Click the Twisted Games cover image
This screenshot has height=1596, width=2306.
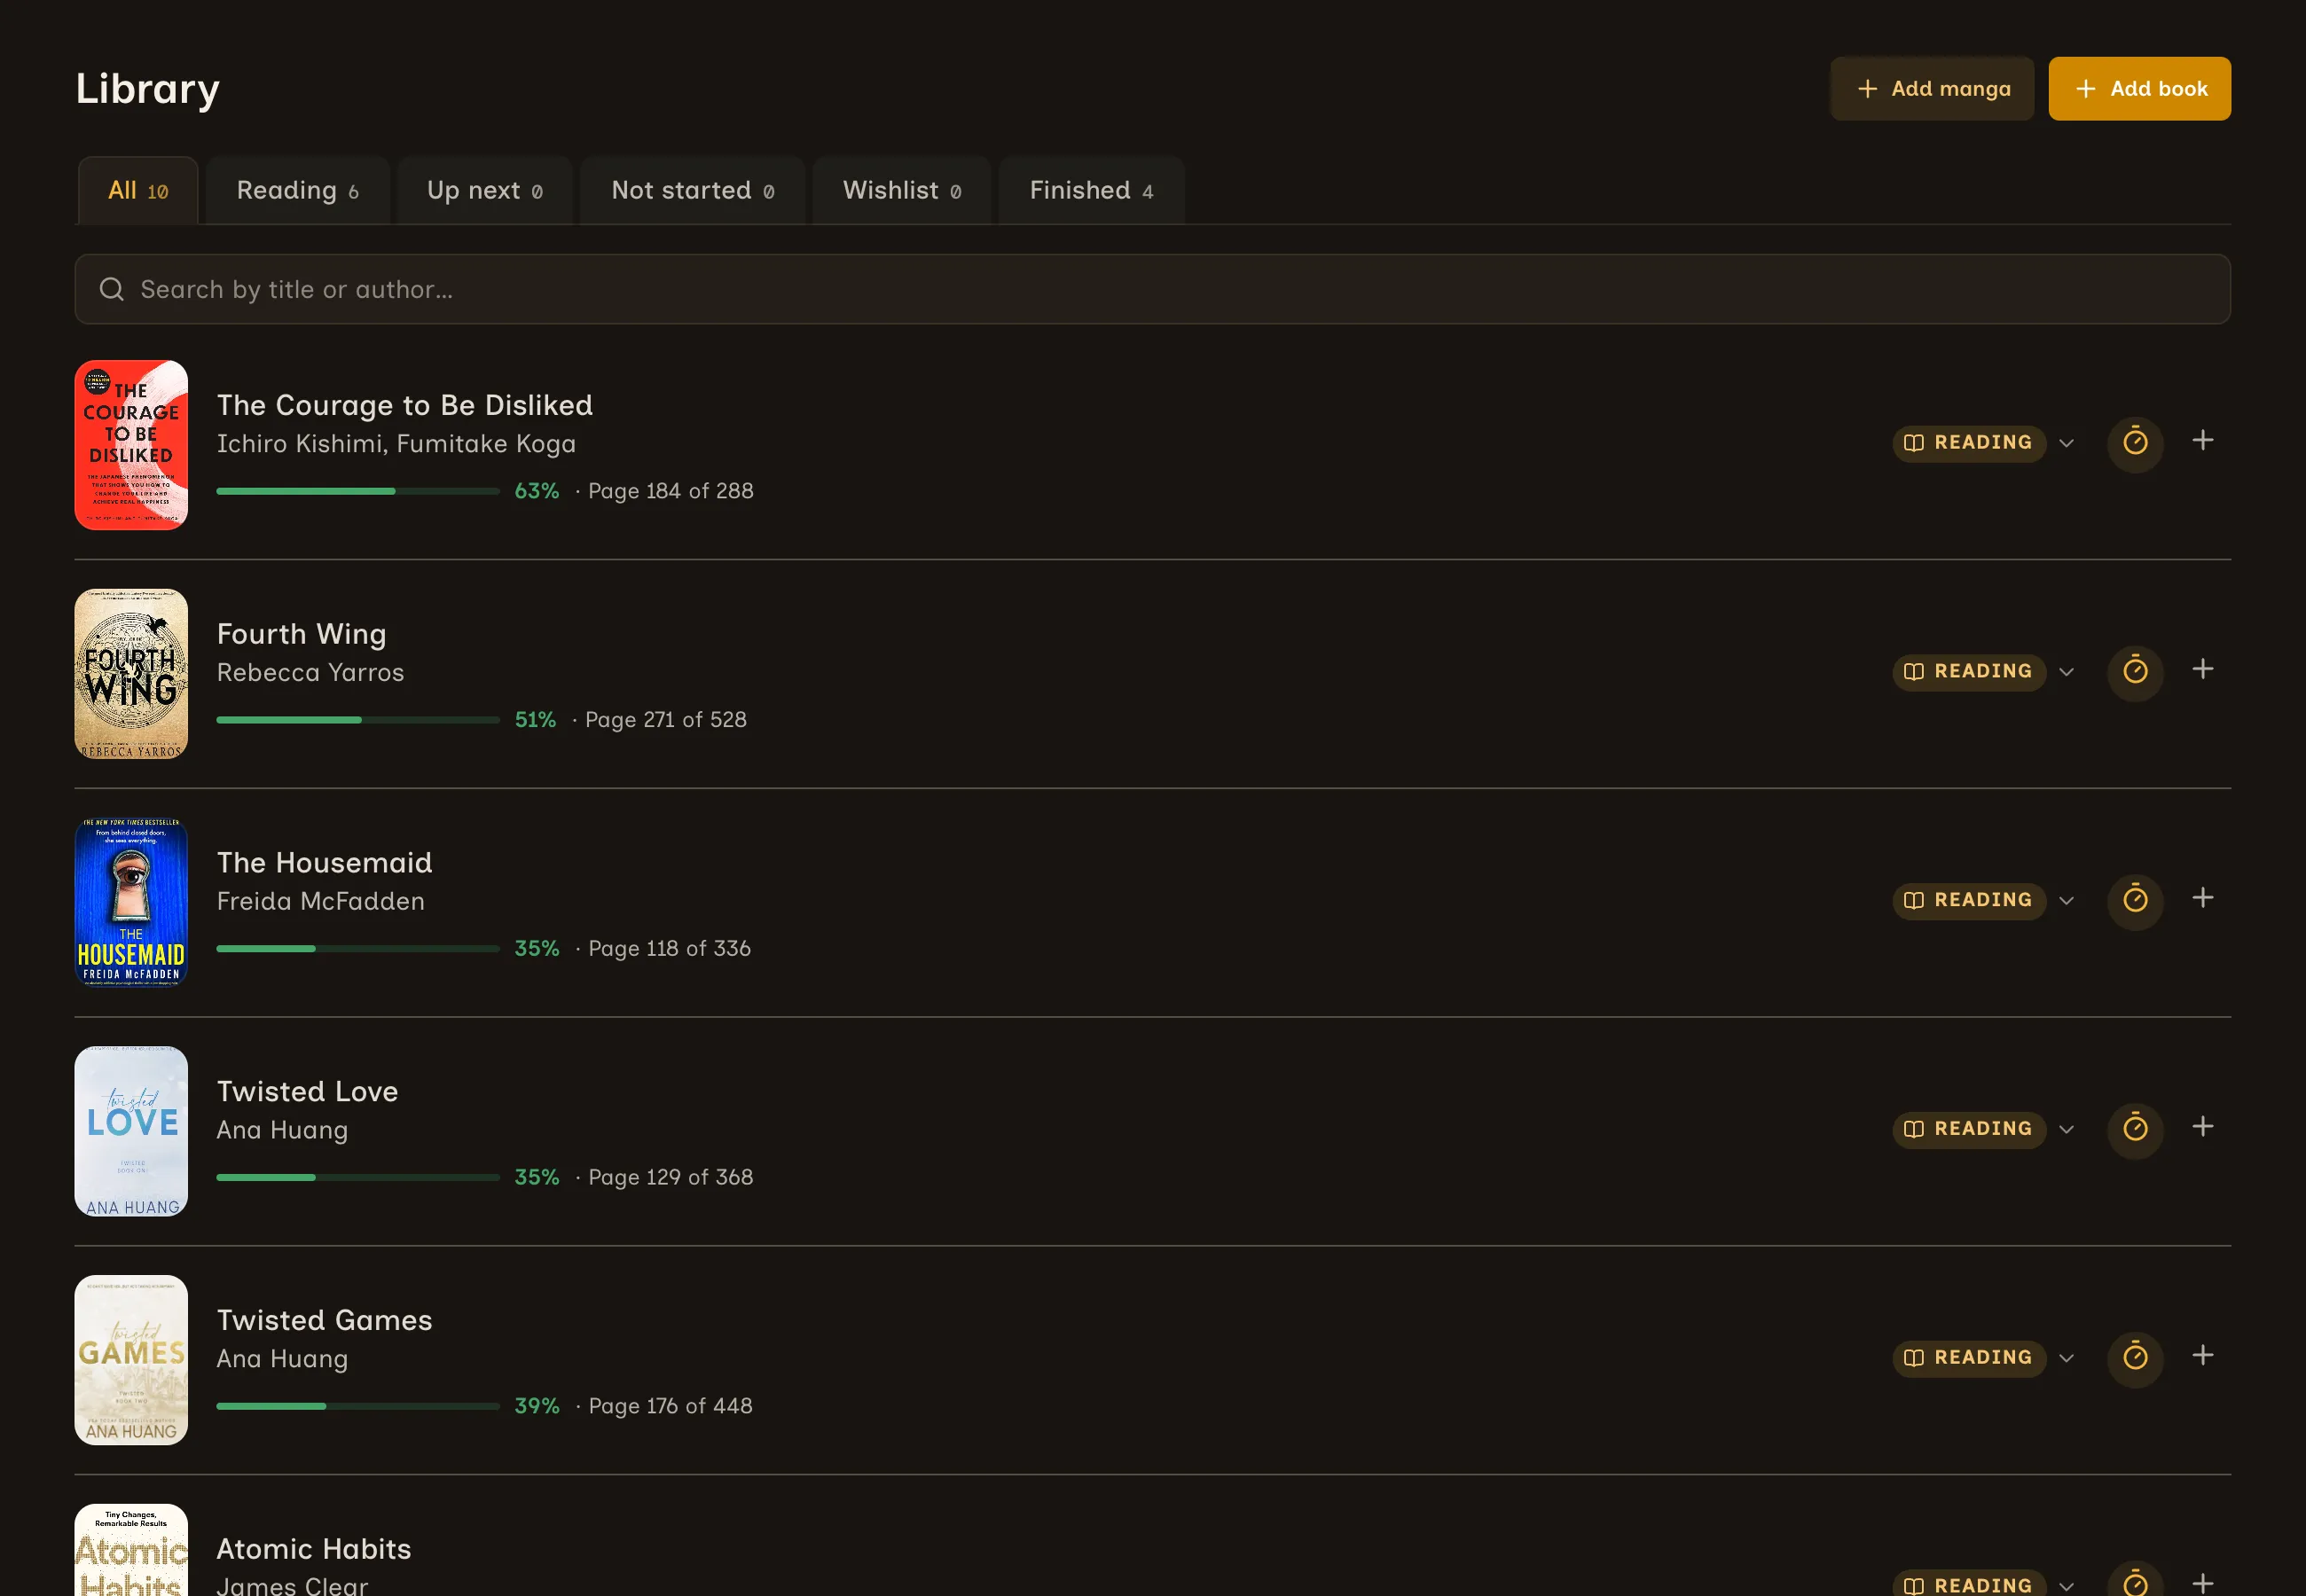tap(131, 1360)
